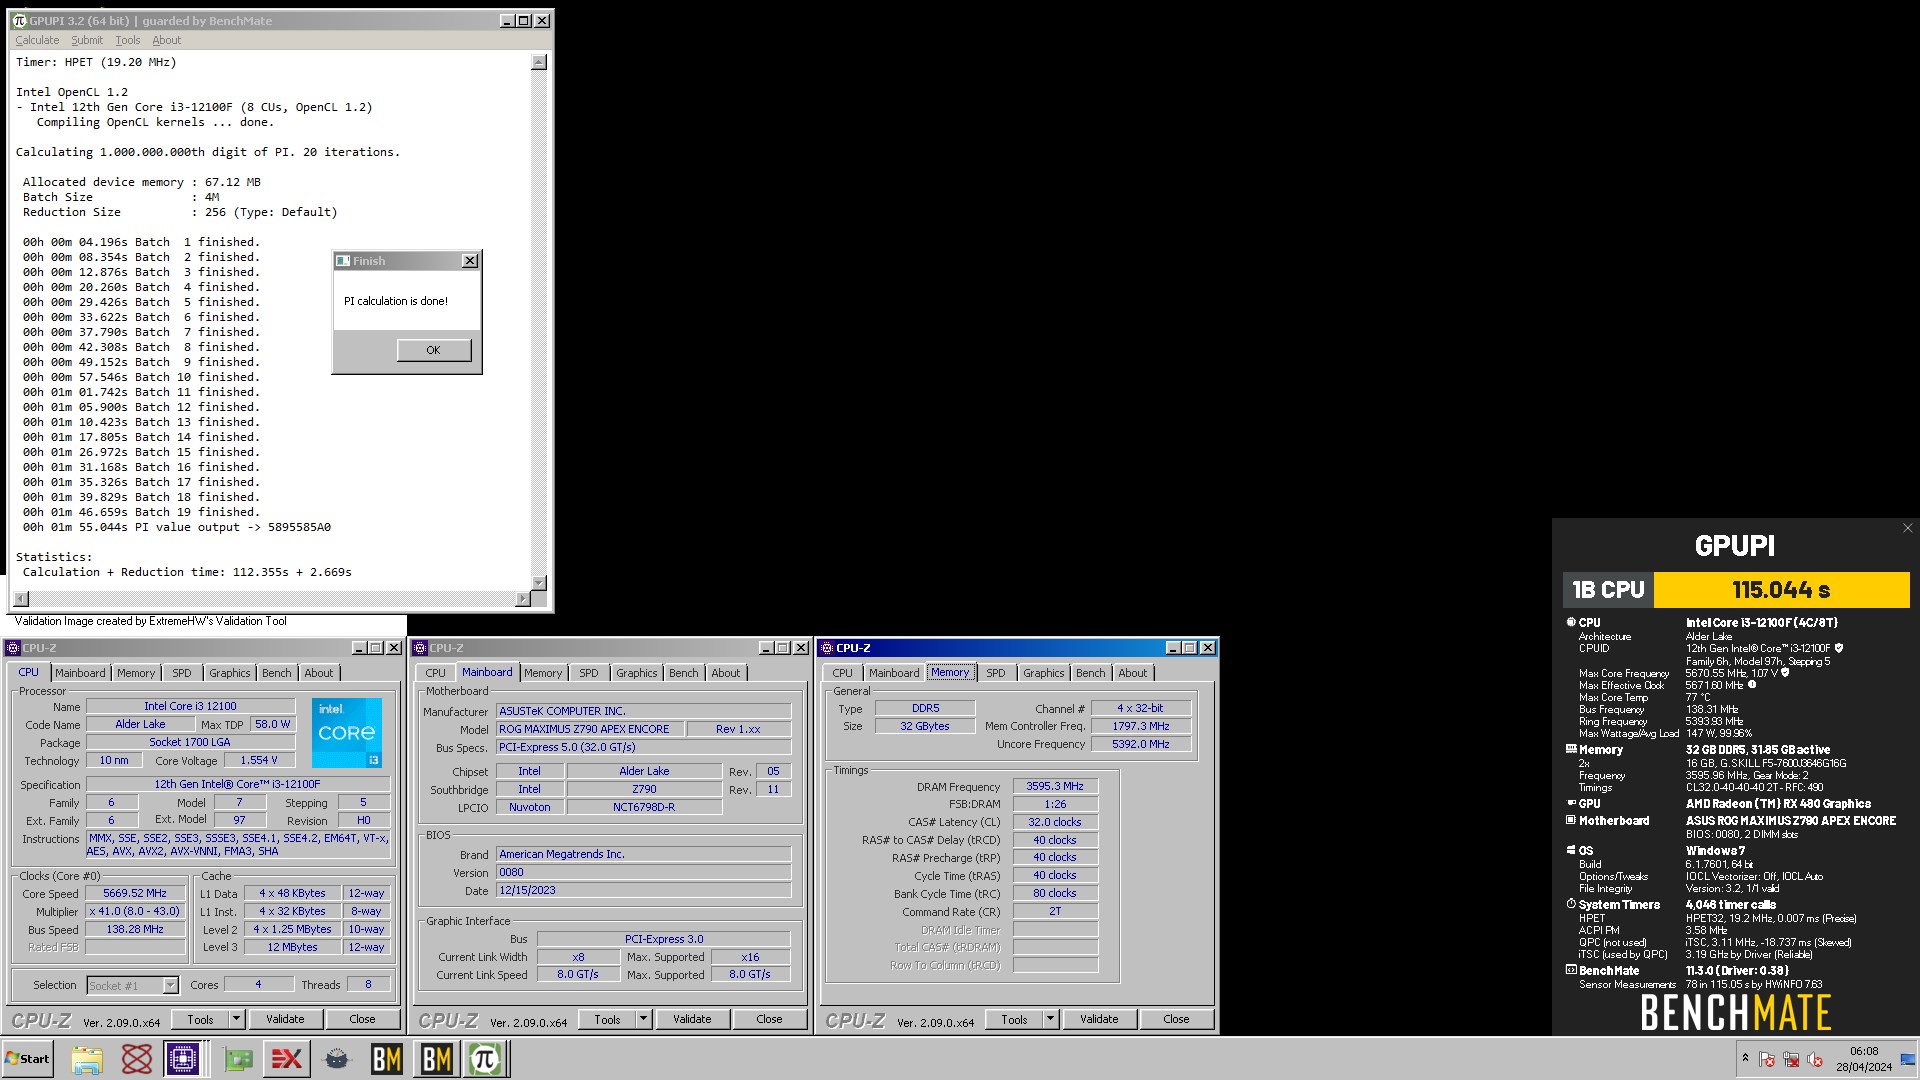Click GPUPI horizontal scroll left arrow

(x=22, y=598)
